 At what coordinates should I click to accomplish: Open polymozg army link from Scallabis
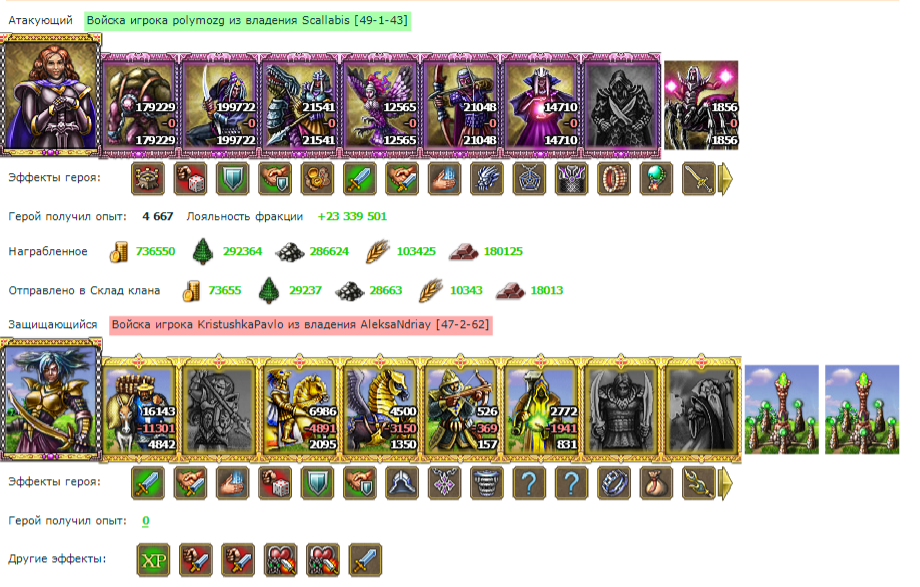click(247, 21)
